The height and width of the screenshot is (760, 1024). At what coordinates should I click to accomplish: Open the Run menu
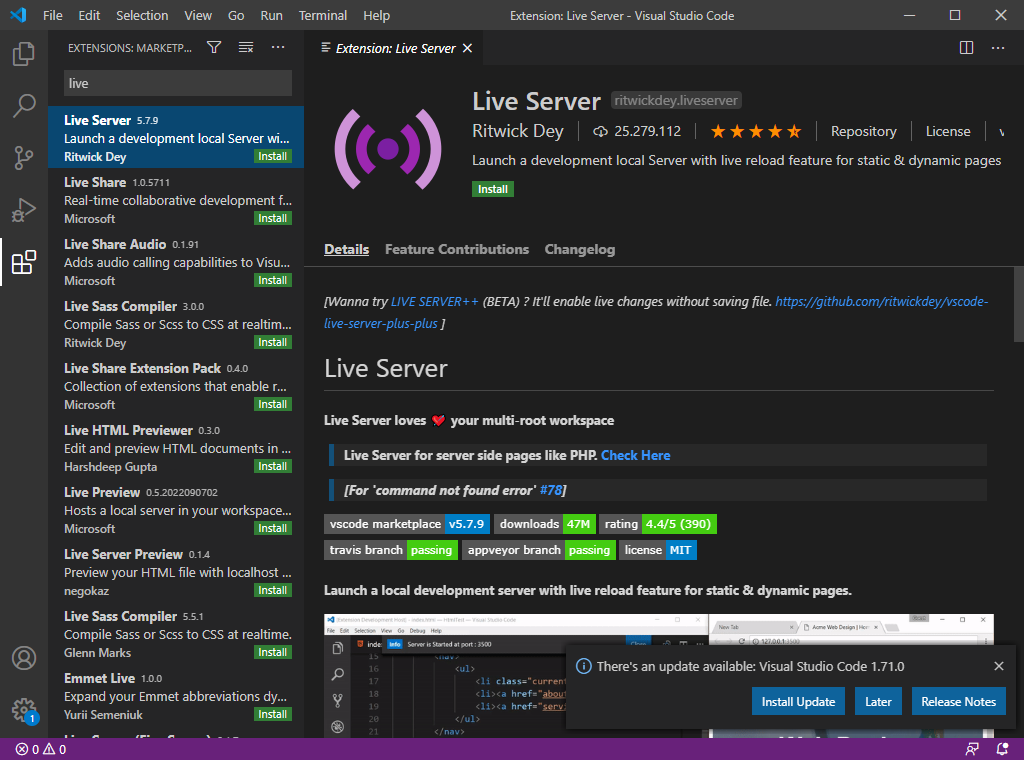[271, 16]
